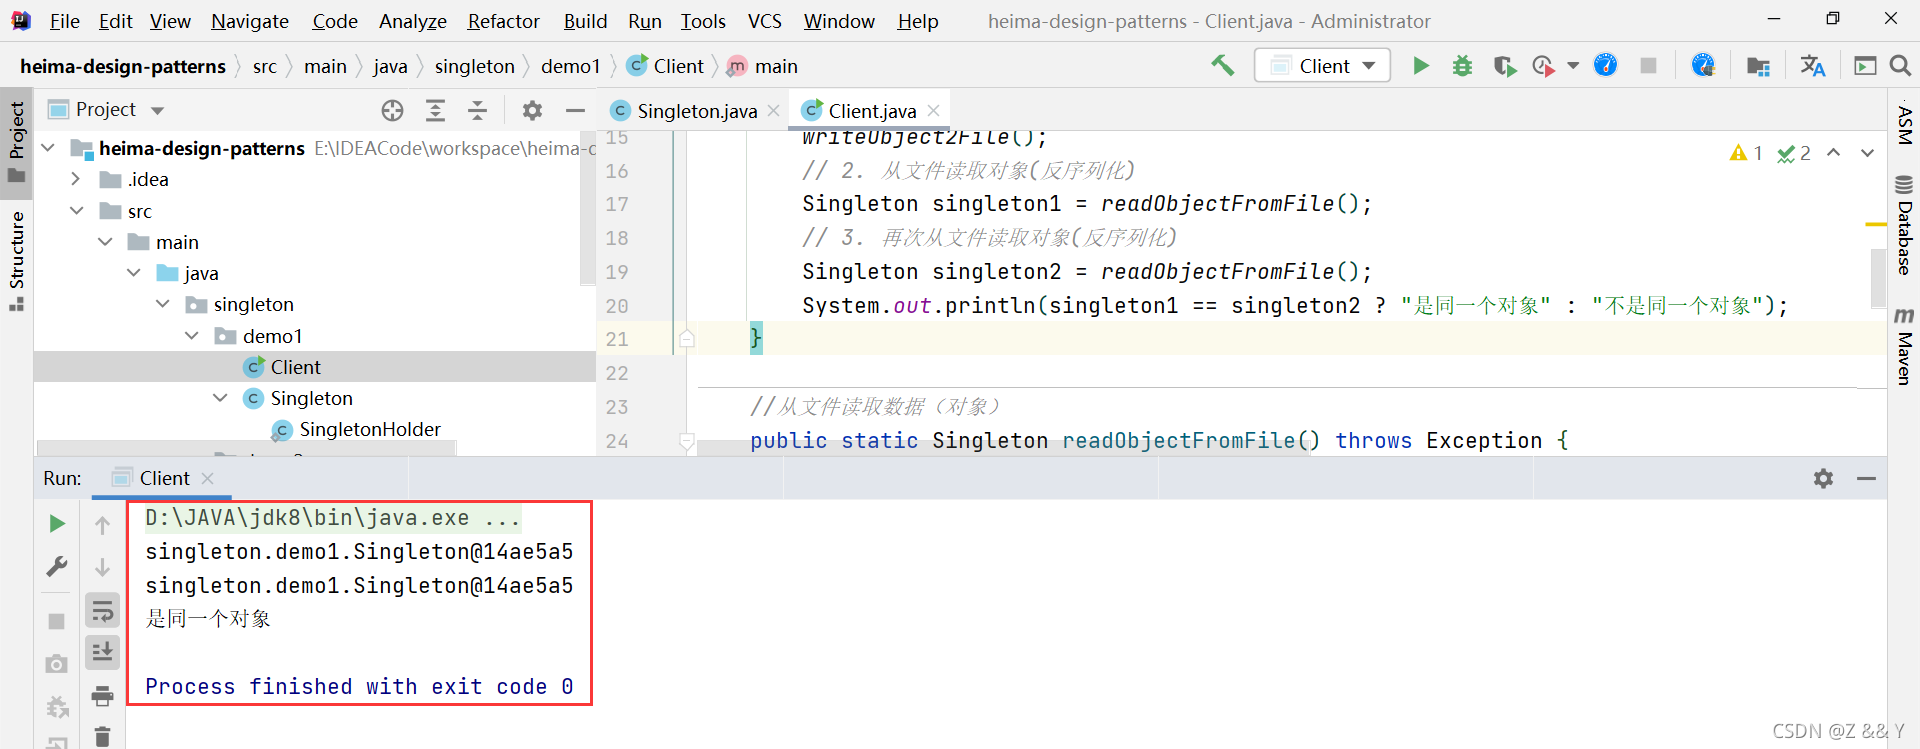1920x749 pixels.
Task: Toggle Soft-Wrap in the Run console
Action: coord(102,610)
